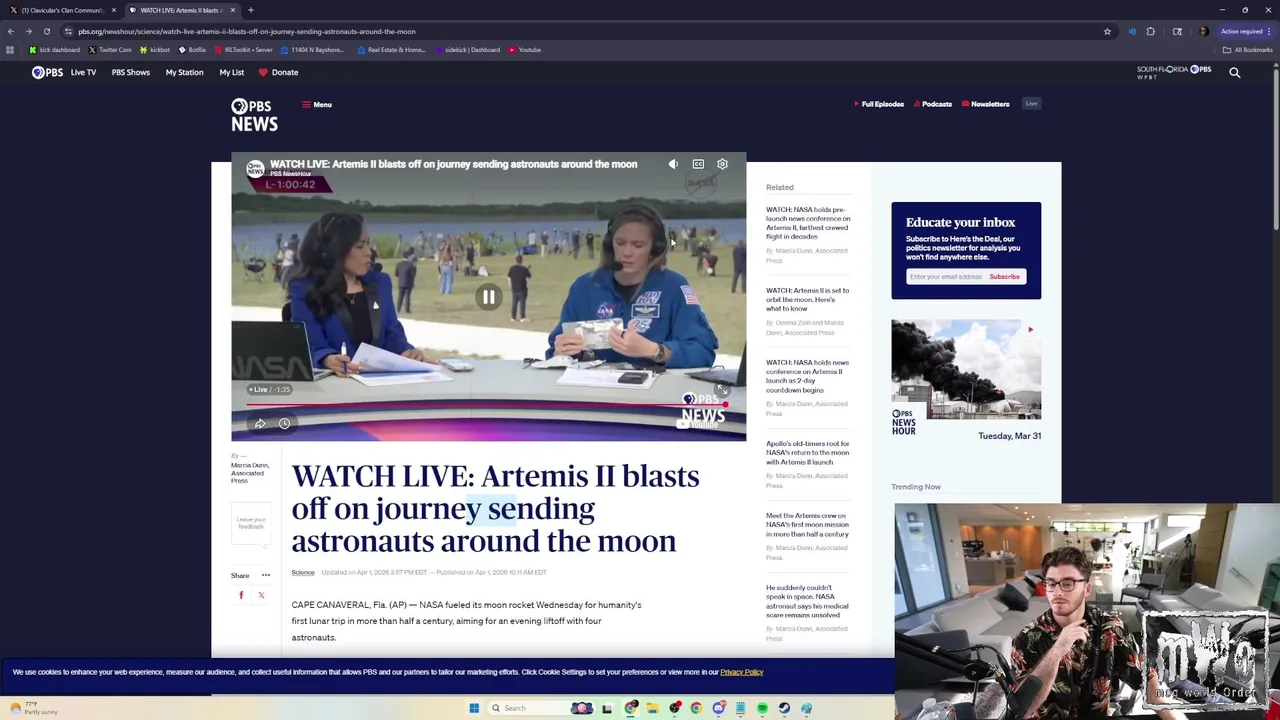Share the article on X
The width and height of the screenshot is (1280, 720).
[x=261, y=595]
